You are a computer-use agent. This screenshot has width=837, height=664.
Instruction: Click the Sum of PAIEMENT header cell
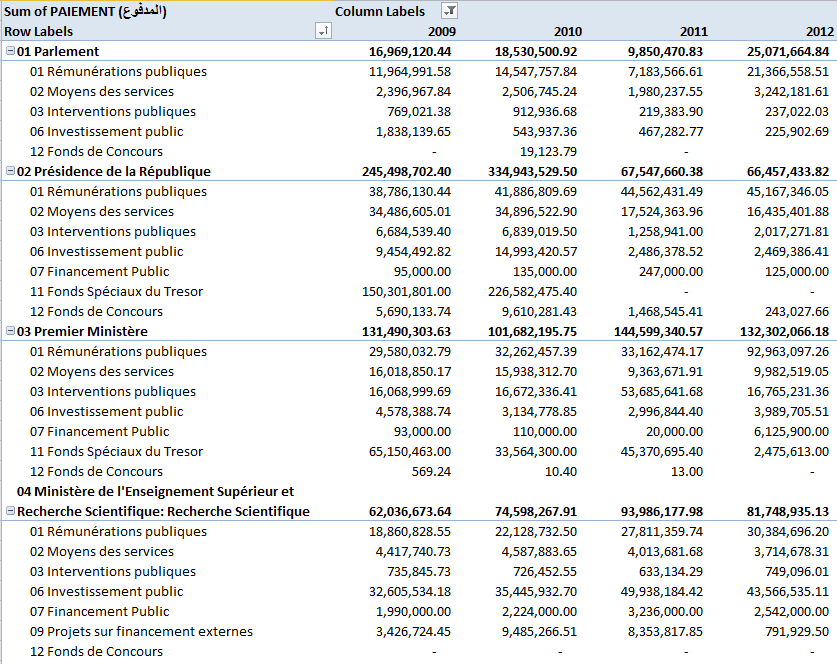(85, 11)
